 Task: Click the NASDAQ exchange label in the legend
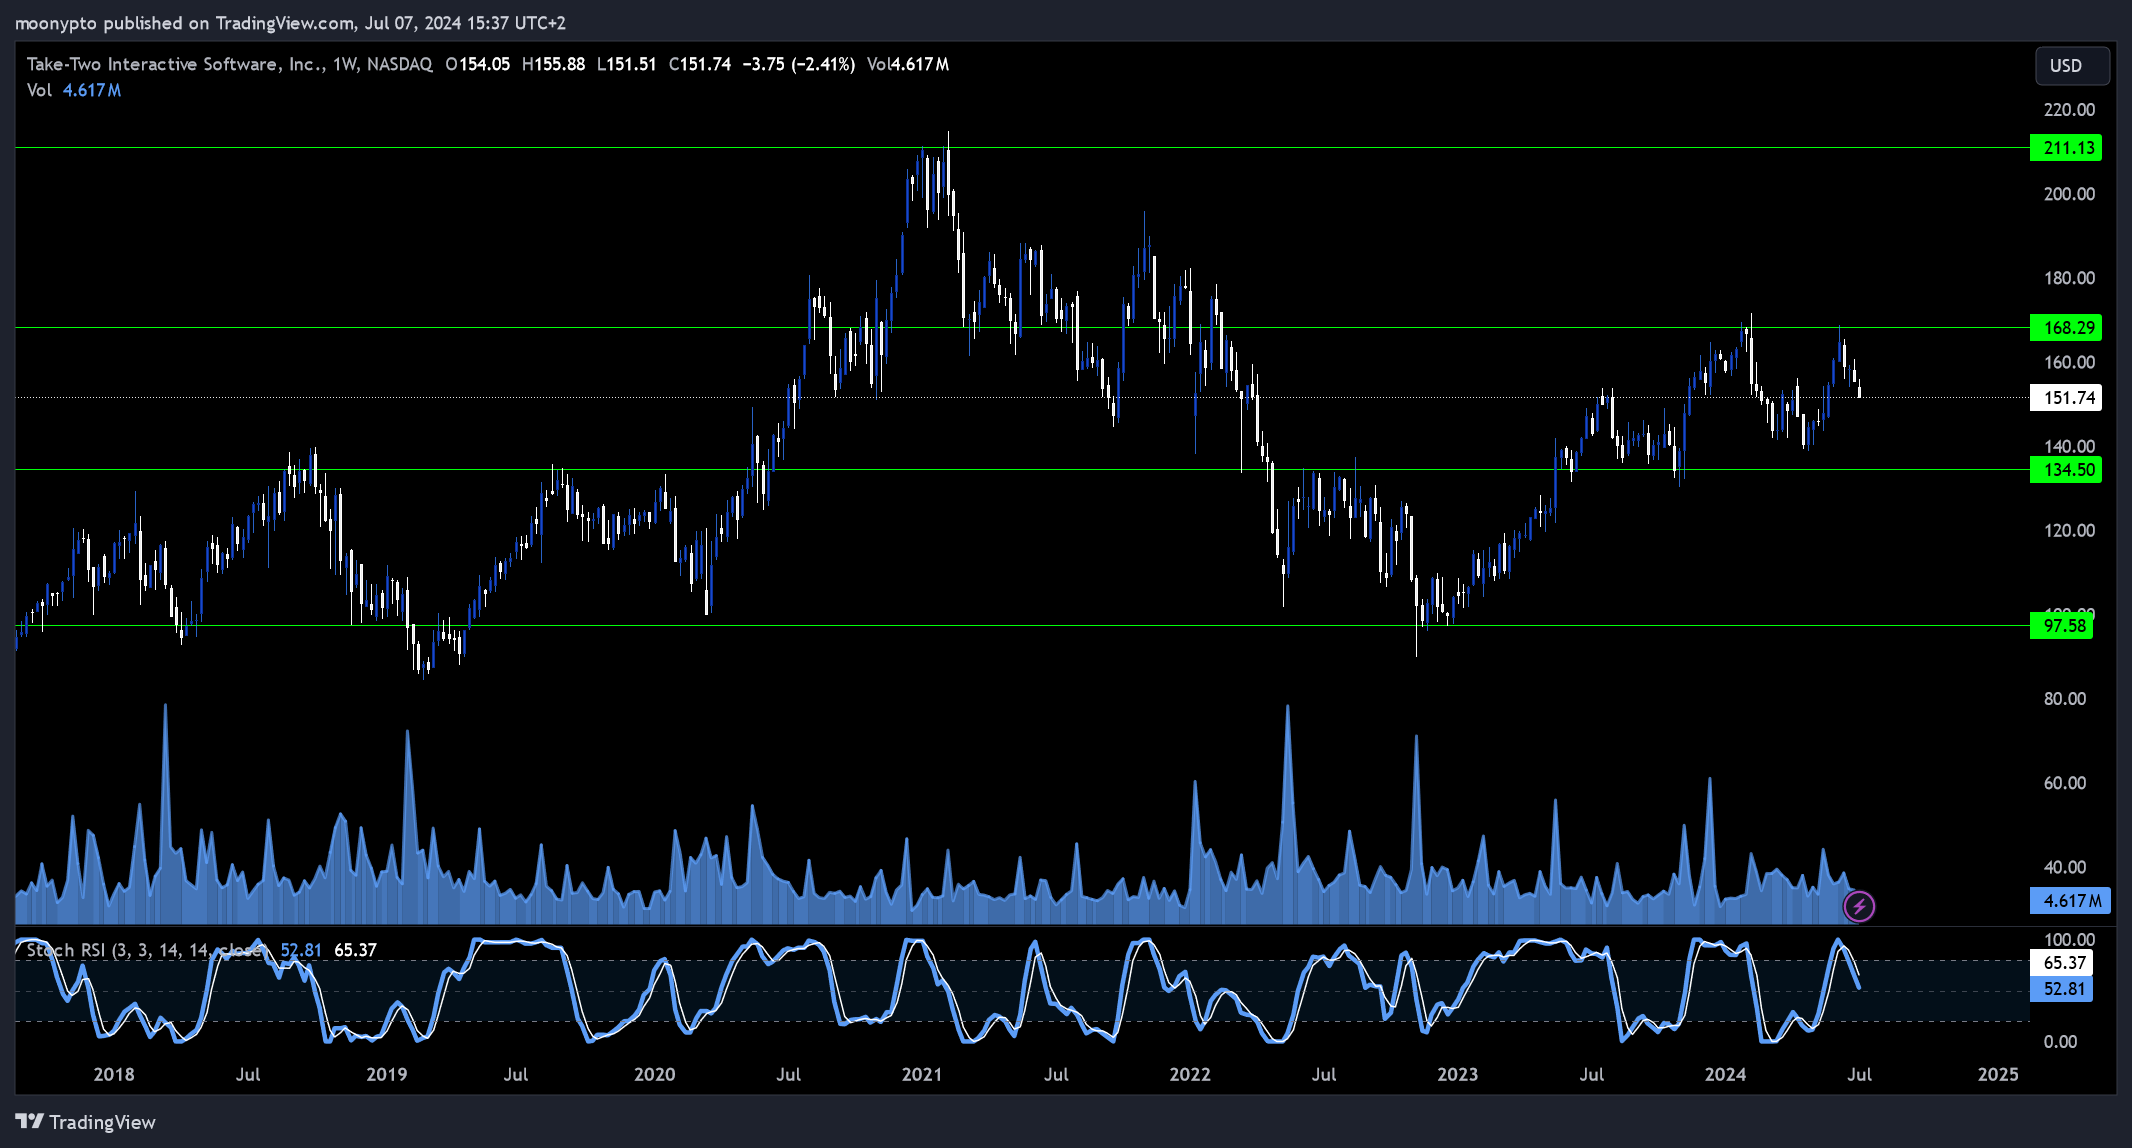point(399,64)
